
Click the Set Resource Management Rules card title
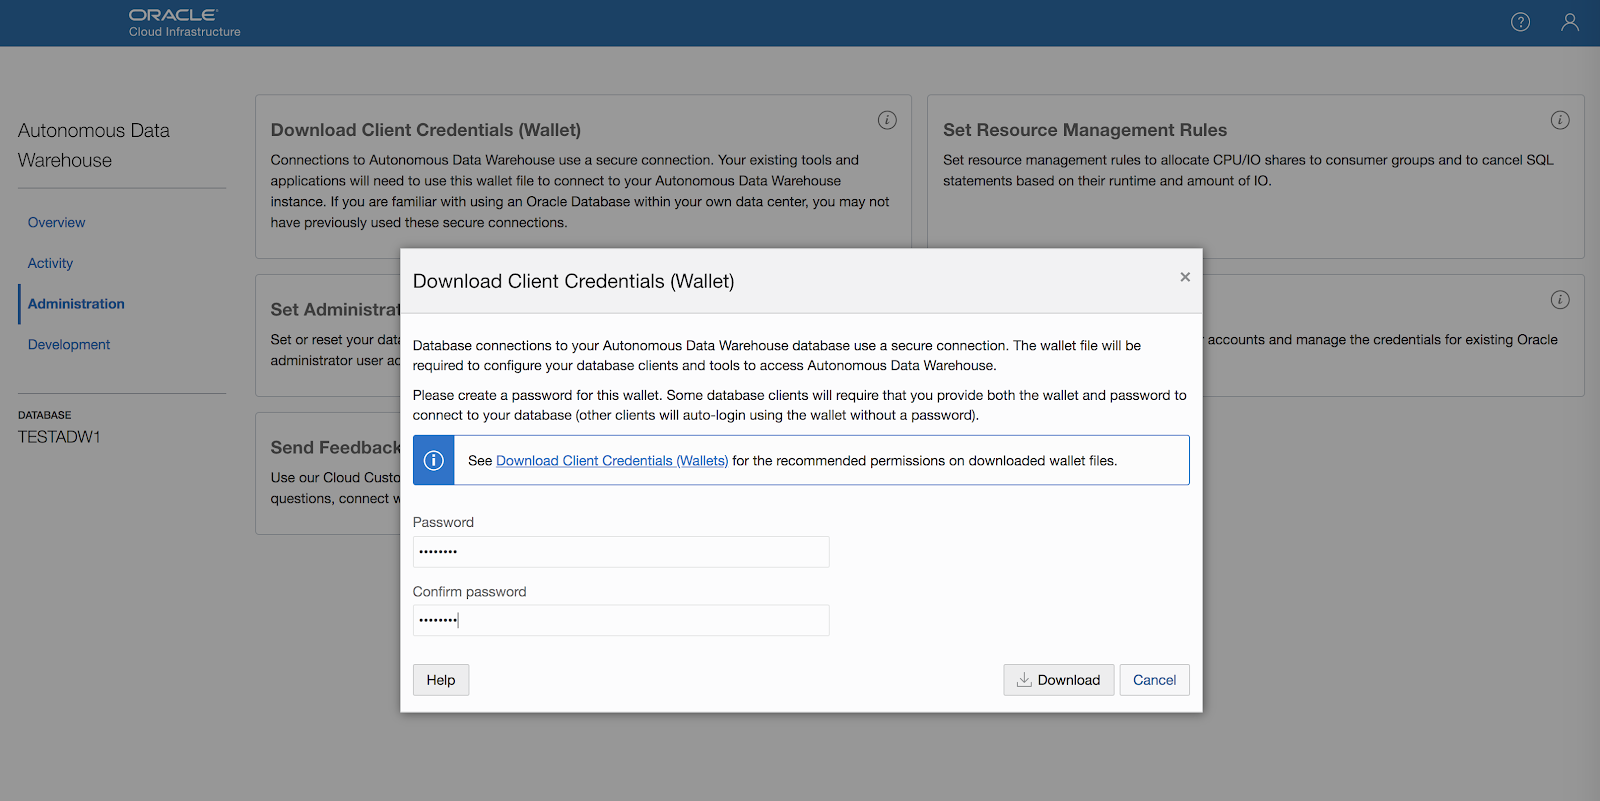[1085, 130]
